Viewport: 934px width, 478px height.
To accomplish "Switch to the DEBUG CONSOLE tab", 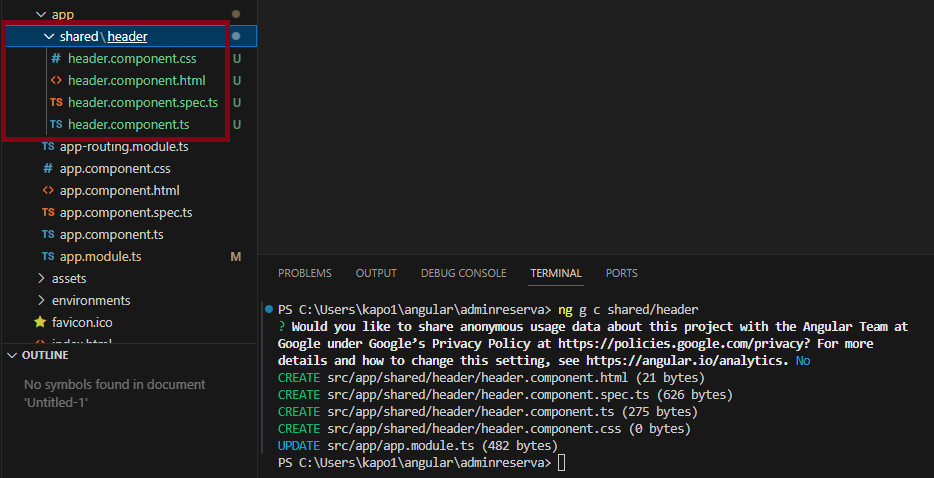I will 463,273.
